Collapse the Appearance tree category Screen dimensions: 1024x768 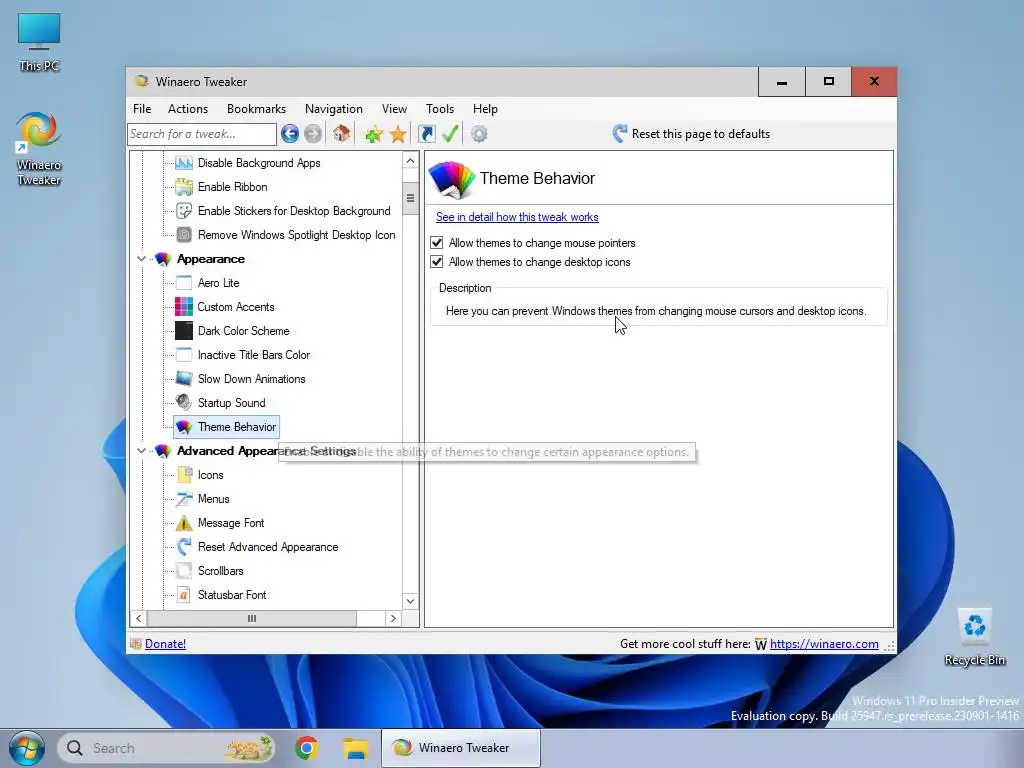click(141, 259)
